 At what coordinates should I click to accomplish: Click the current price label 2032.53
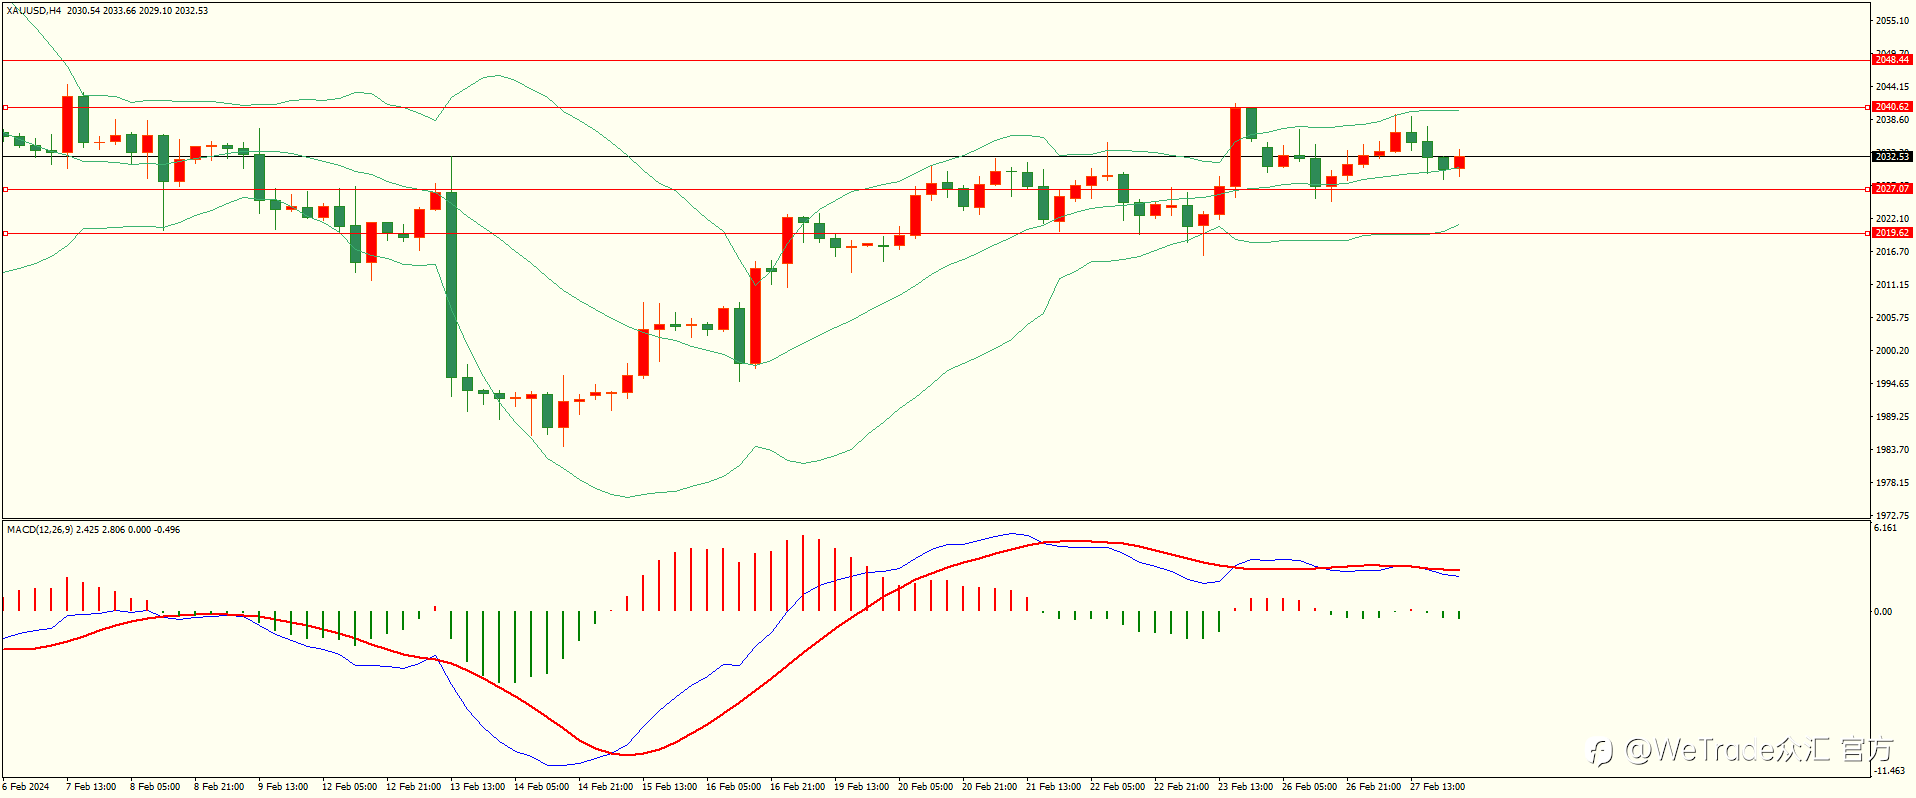(1891, 157)
